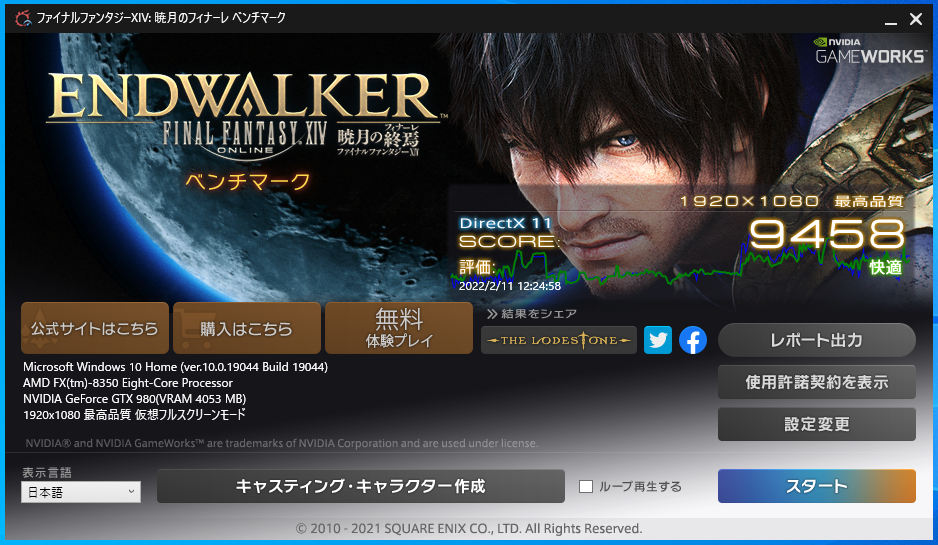Viewport: 938px width, 545px height.
Task: Open 設定変更 settings button
Action: (x=817, y=424)
